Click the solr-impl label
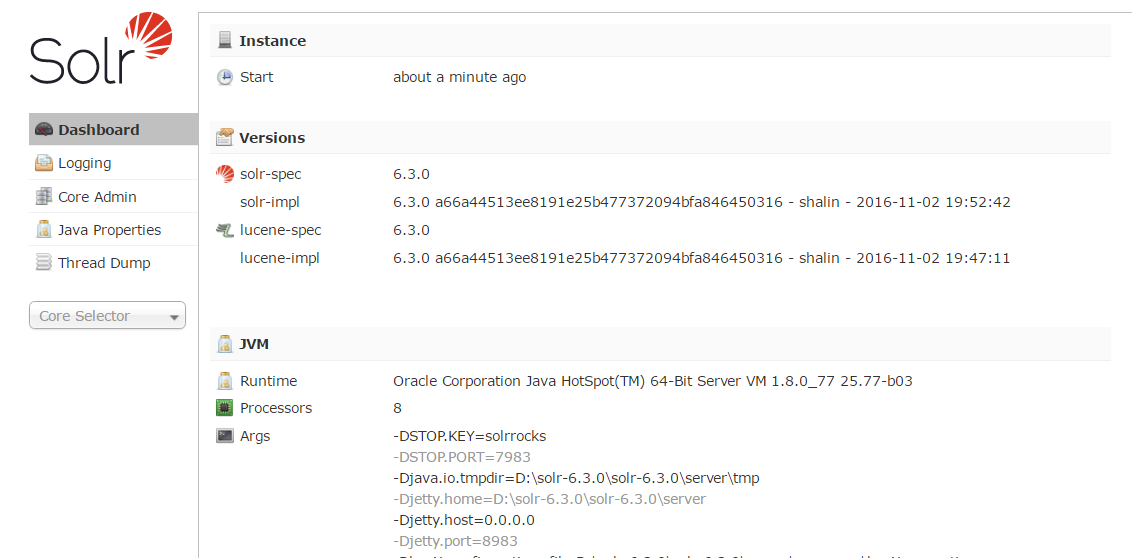The height and width of the screenshot is (558, 1132). pyautogui.click(x=269, y=202)
